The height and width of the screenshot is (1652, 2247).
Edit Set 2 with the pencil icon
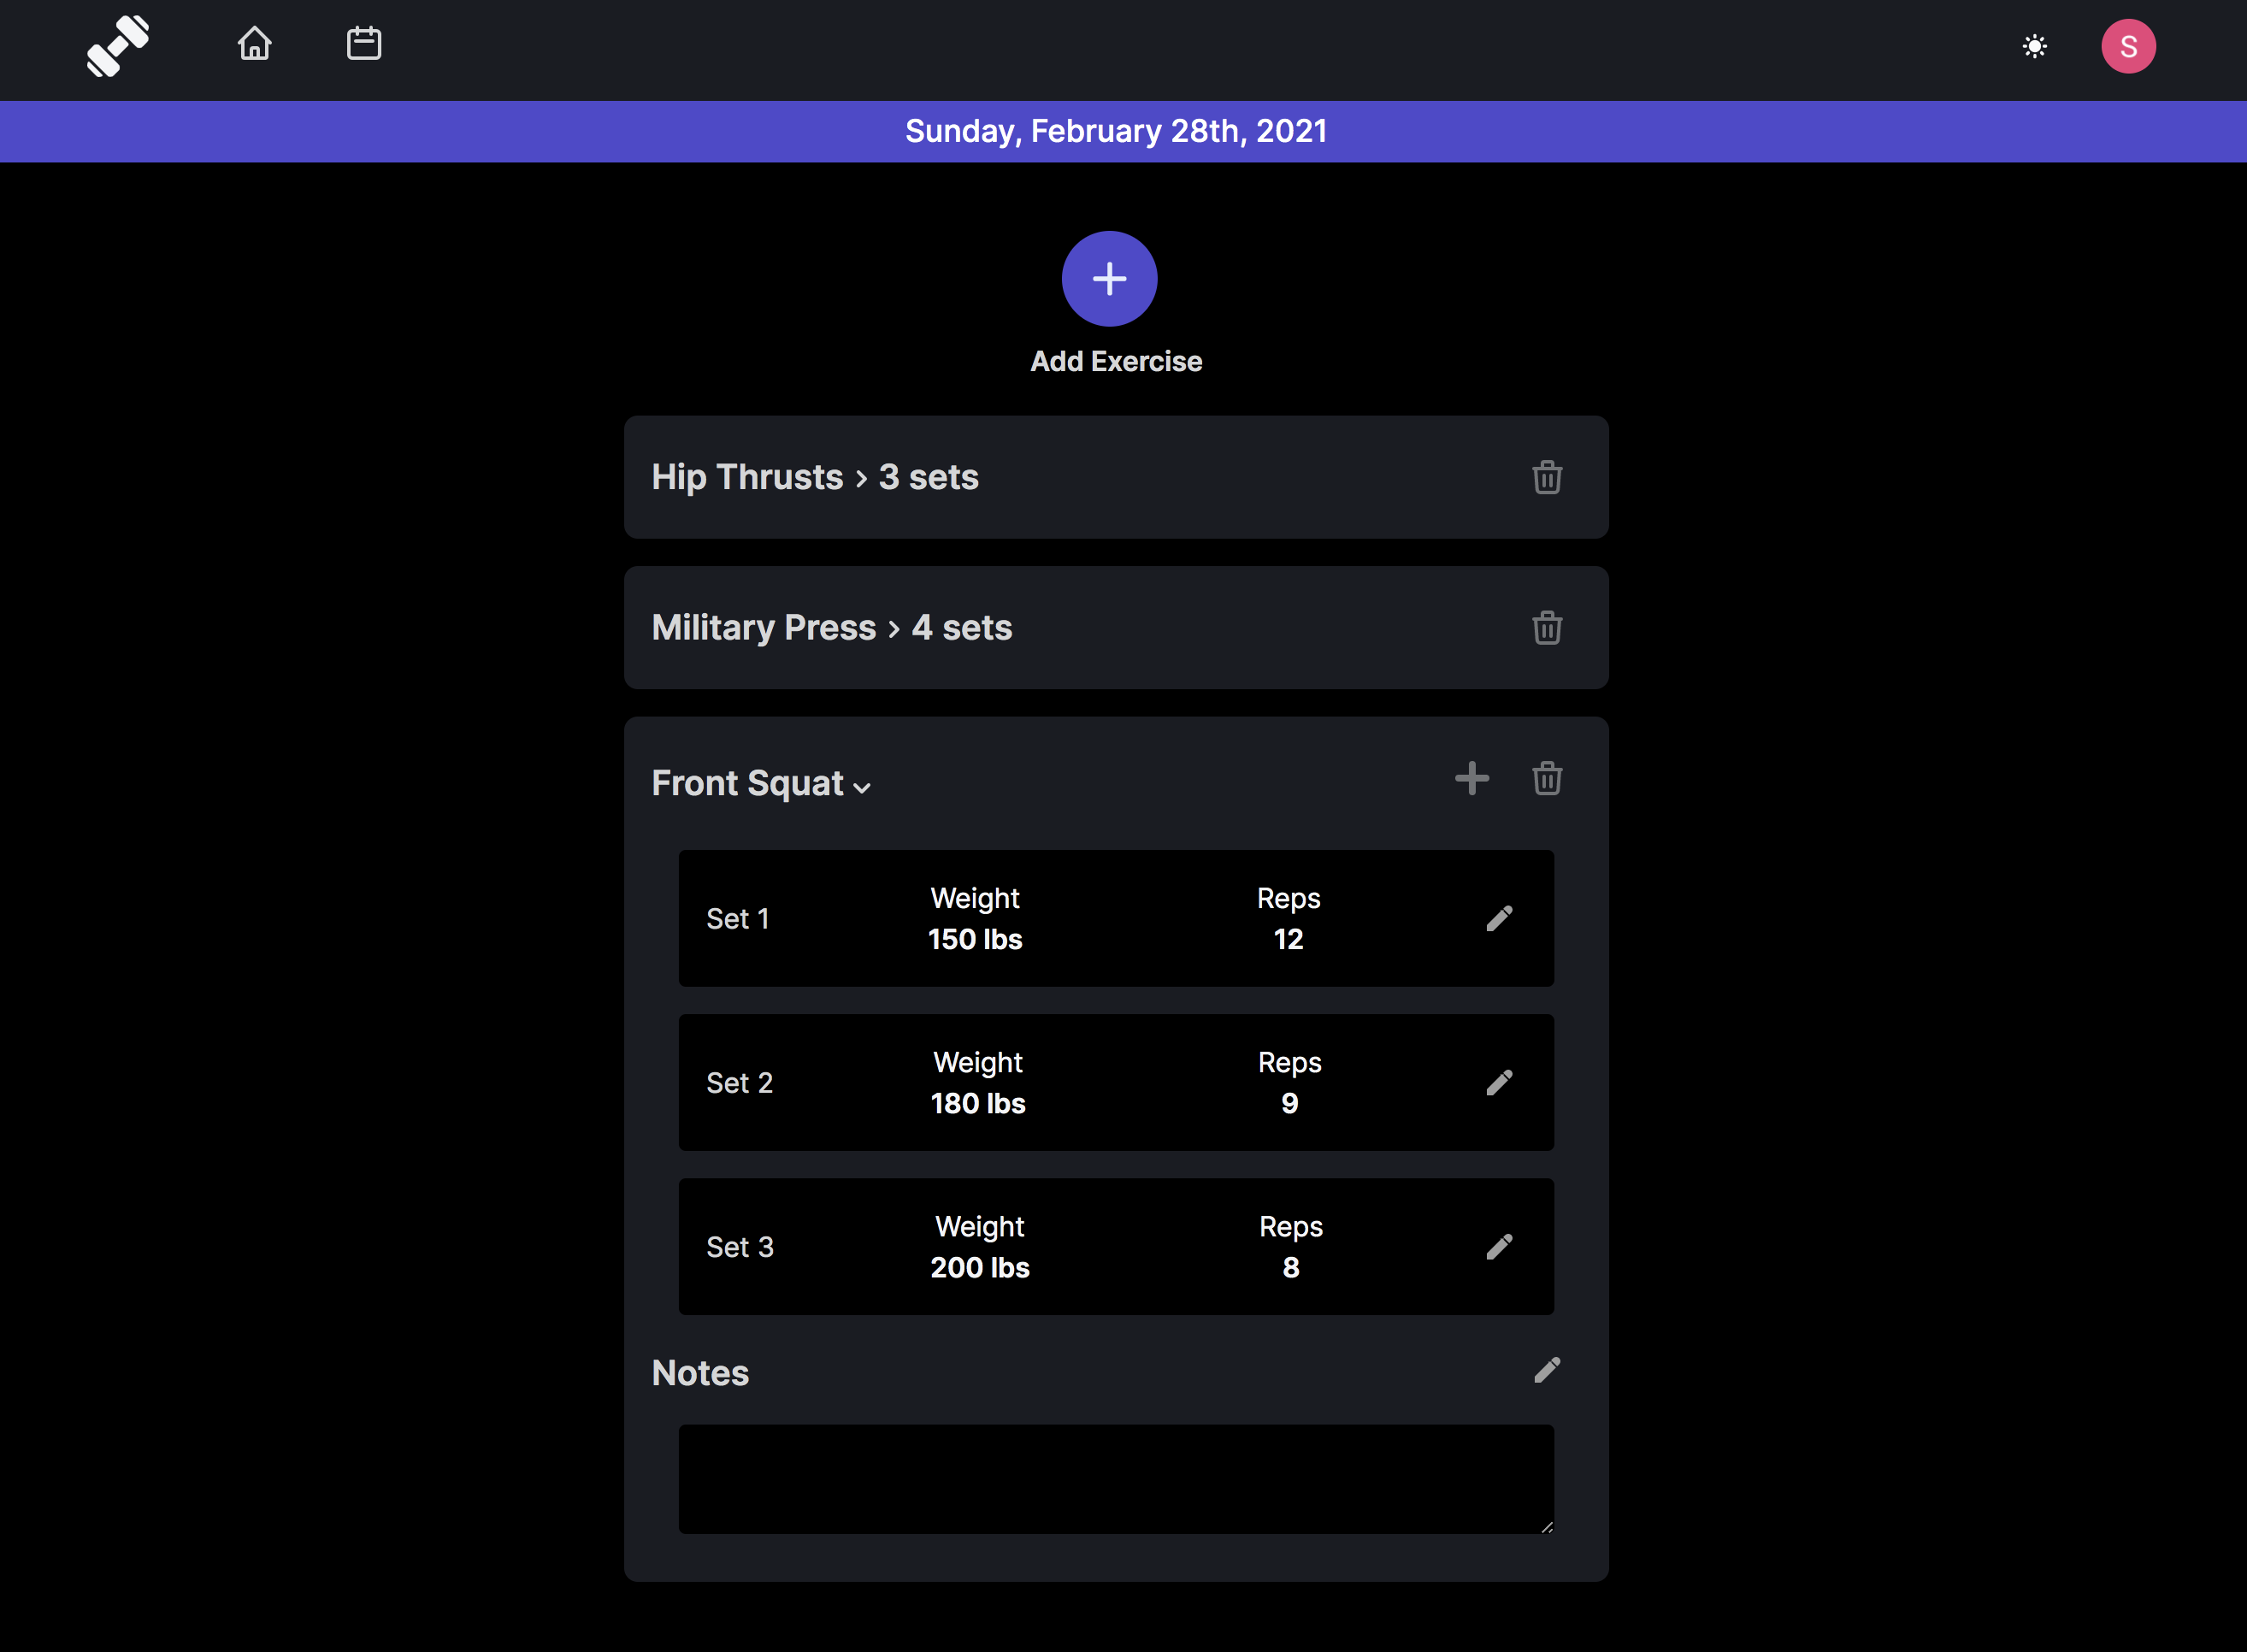point(1498,1082)
